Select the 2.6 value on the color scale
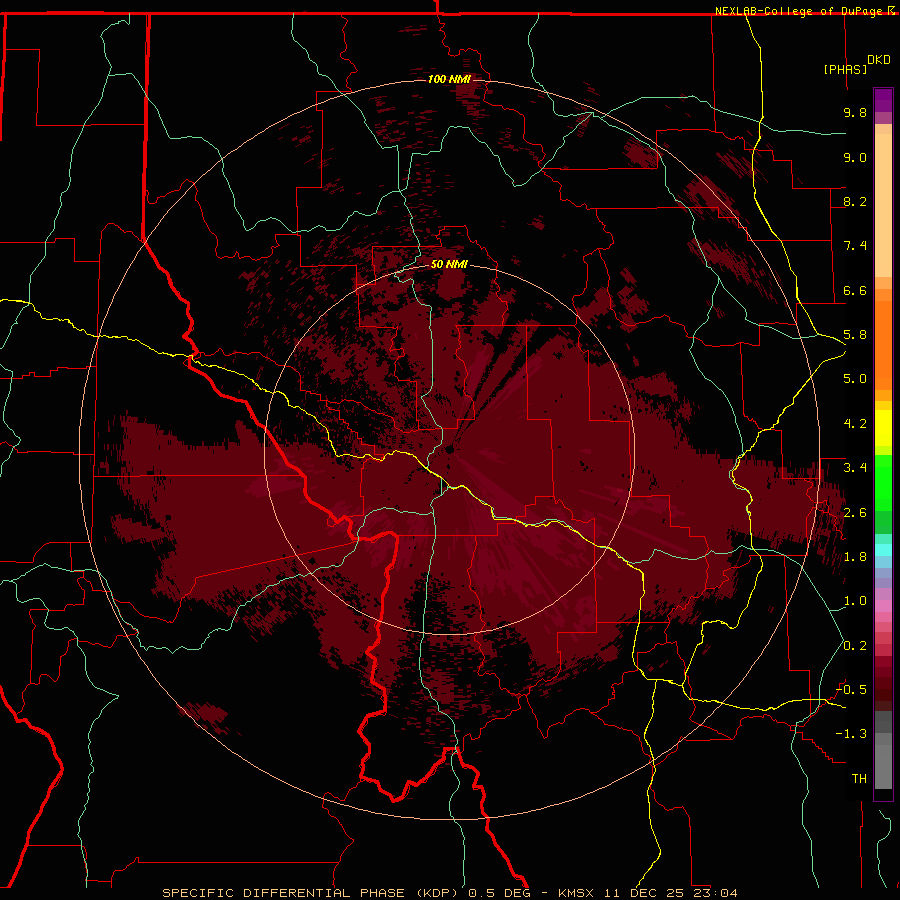Screen dimensions: 900x900 (x=855, y=512)
